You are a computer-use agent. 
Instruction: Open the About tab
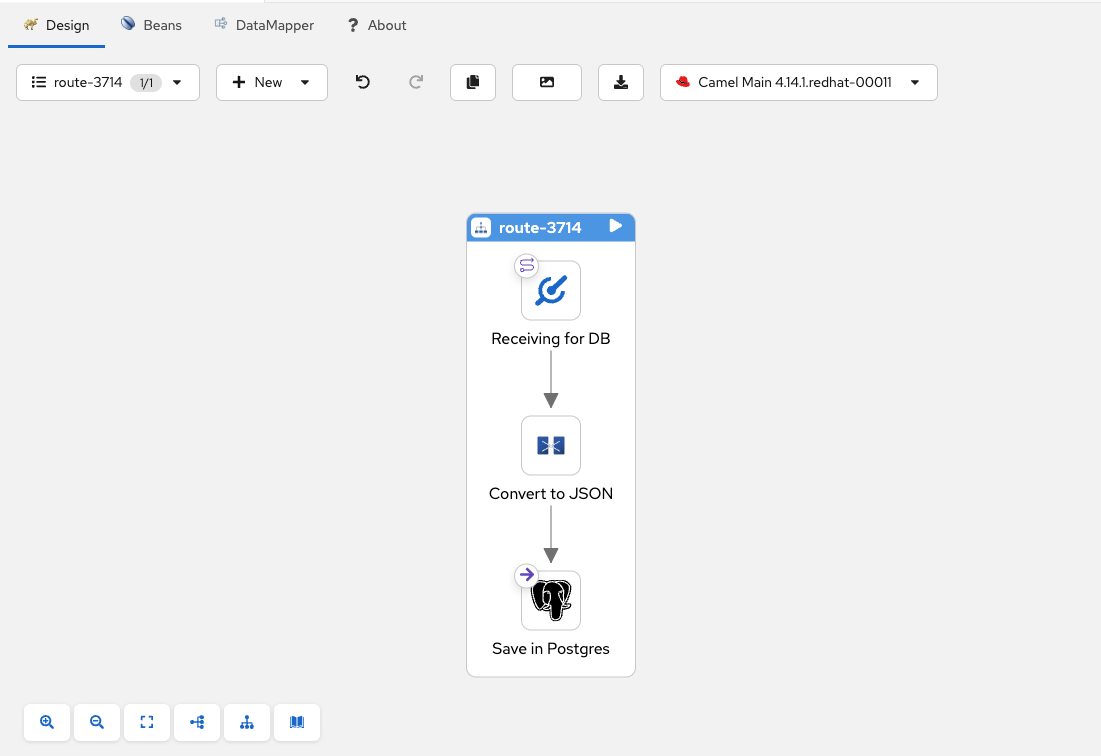point(376,25)
